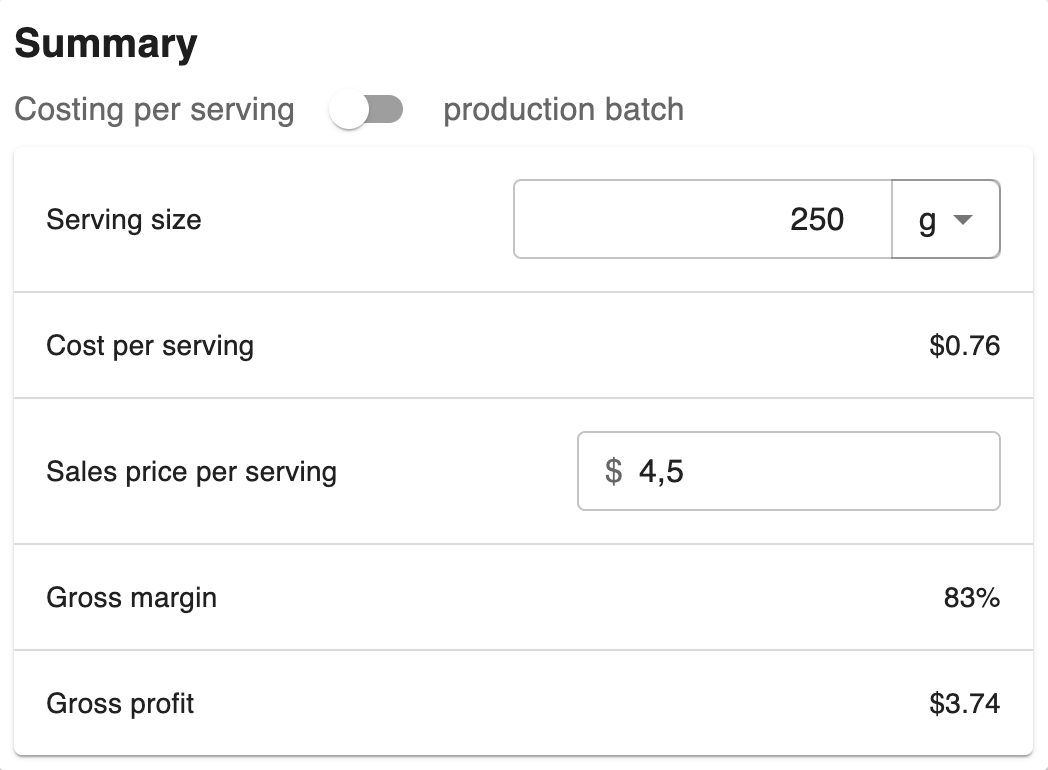The height and width of the screenshot is (770, 1048).
Task: Click the Gross margin row label
Action: coord(131,597)
